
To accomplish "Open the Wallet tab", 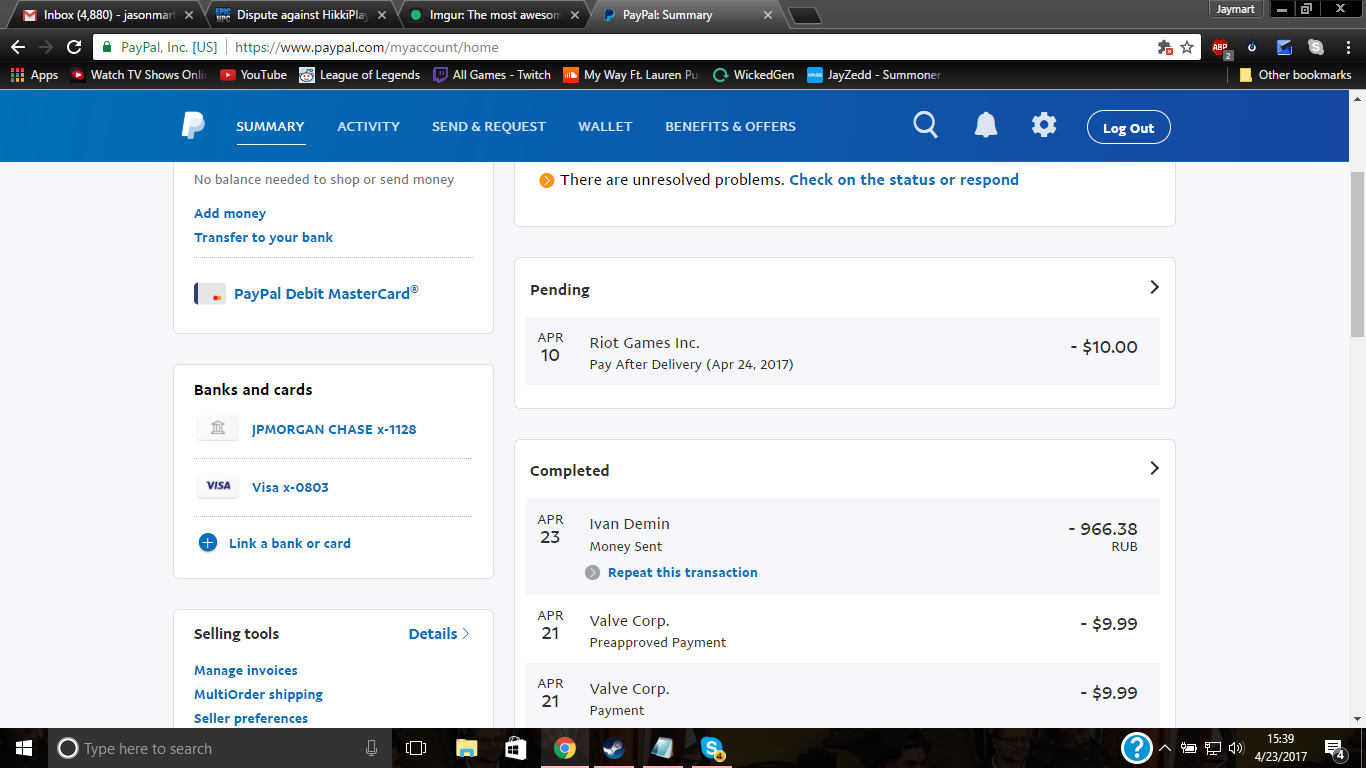I will tap(605, 126).
